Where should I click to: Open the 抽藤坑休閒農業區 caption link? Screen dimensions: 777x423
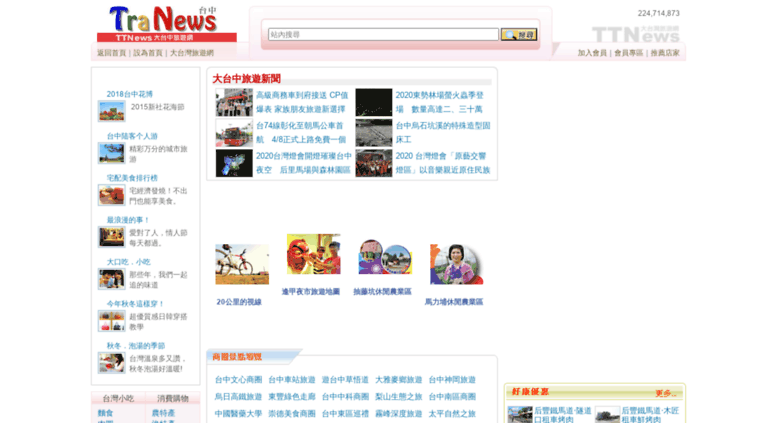[382, 292]
